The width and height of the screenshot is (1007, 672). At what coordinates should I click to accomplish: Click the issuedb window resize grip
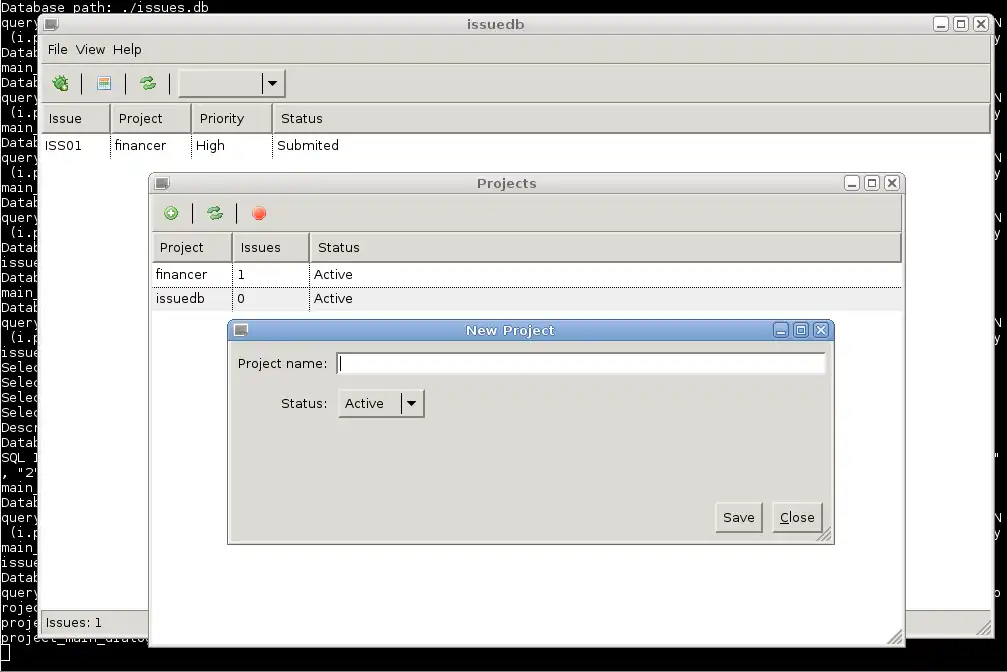983,628
